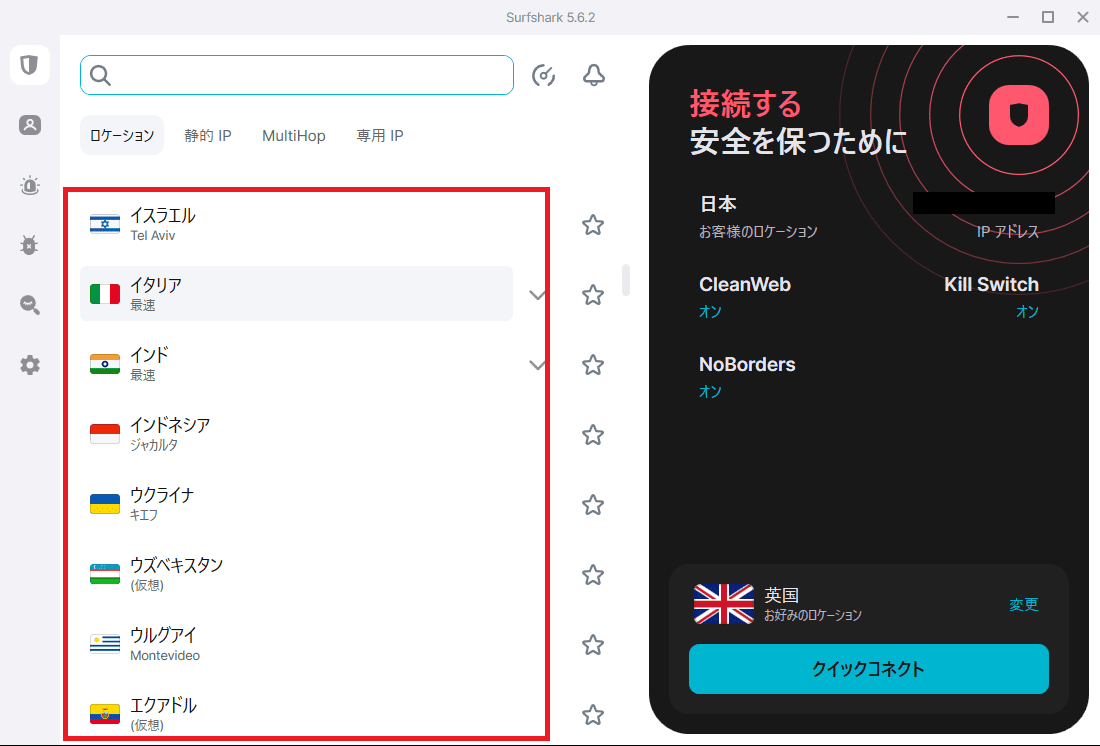The image size is (1100, 746).
Task: Open the notifications bell icon
Action: coord(593,75)
